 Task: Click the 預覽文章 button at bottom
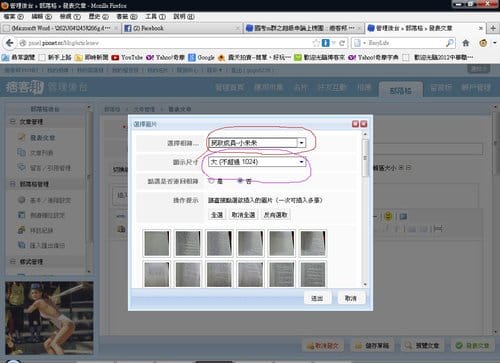(422, 346)
